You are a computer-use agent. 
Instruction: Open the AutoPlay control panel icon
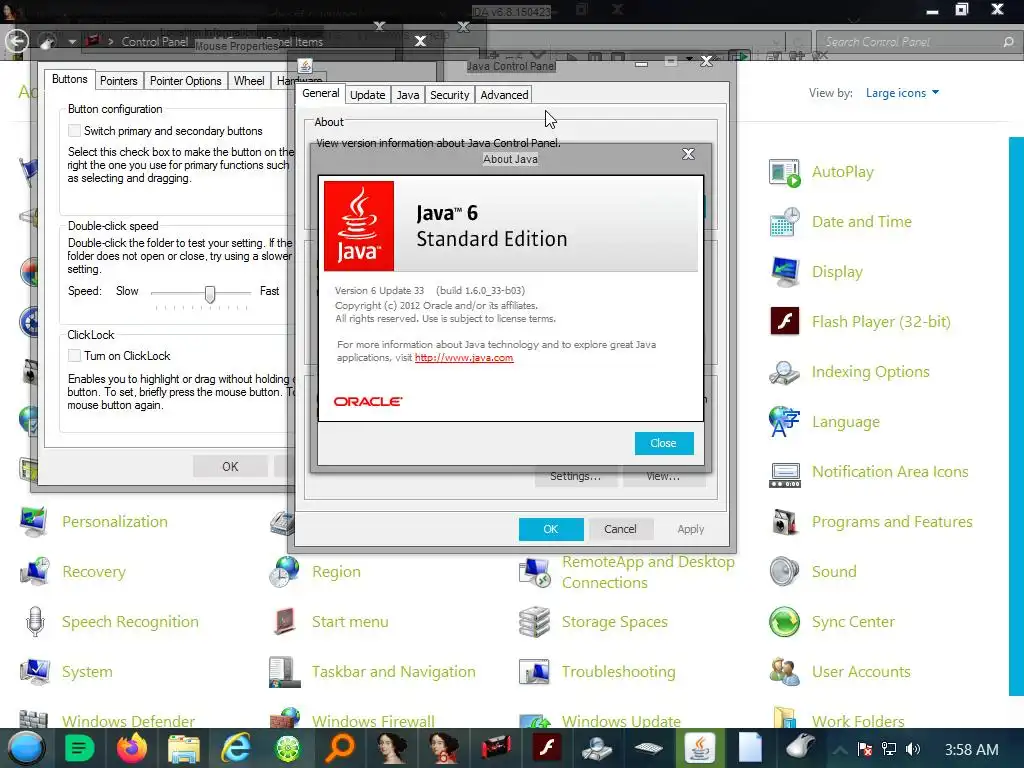pos(784,172)
